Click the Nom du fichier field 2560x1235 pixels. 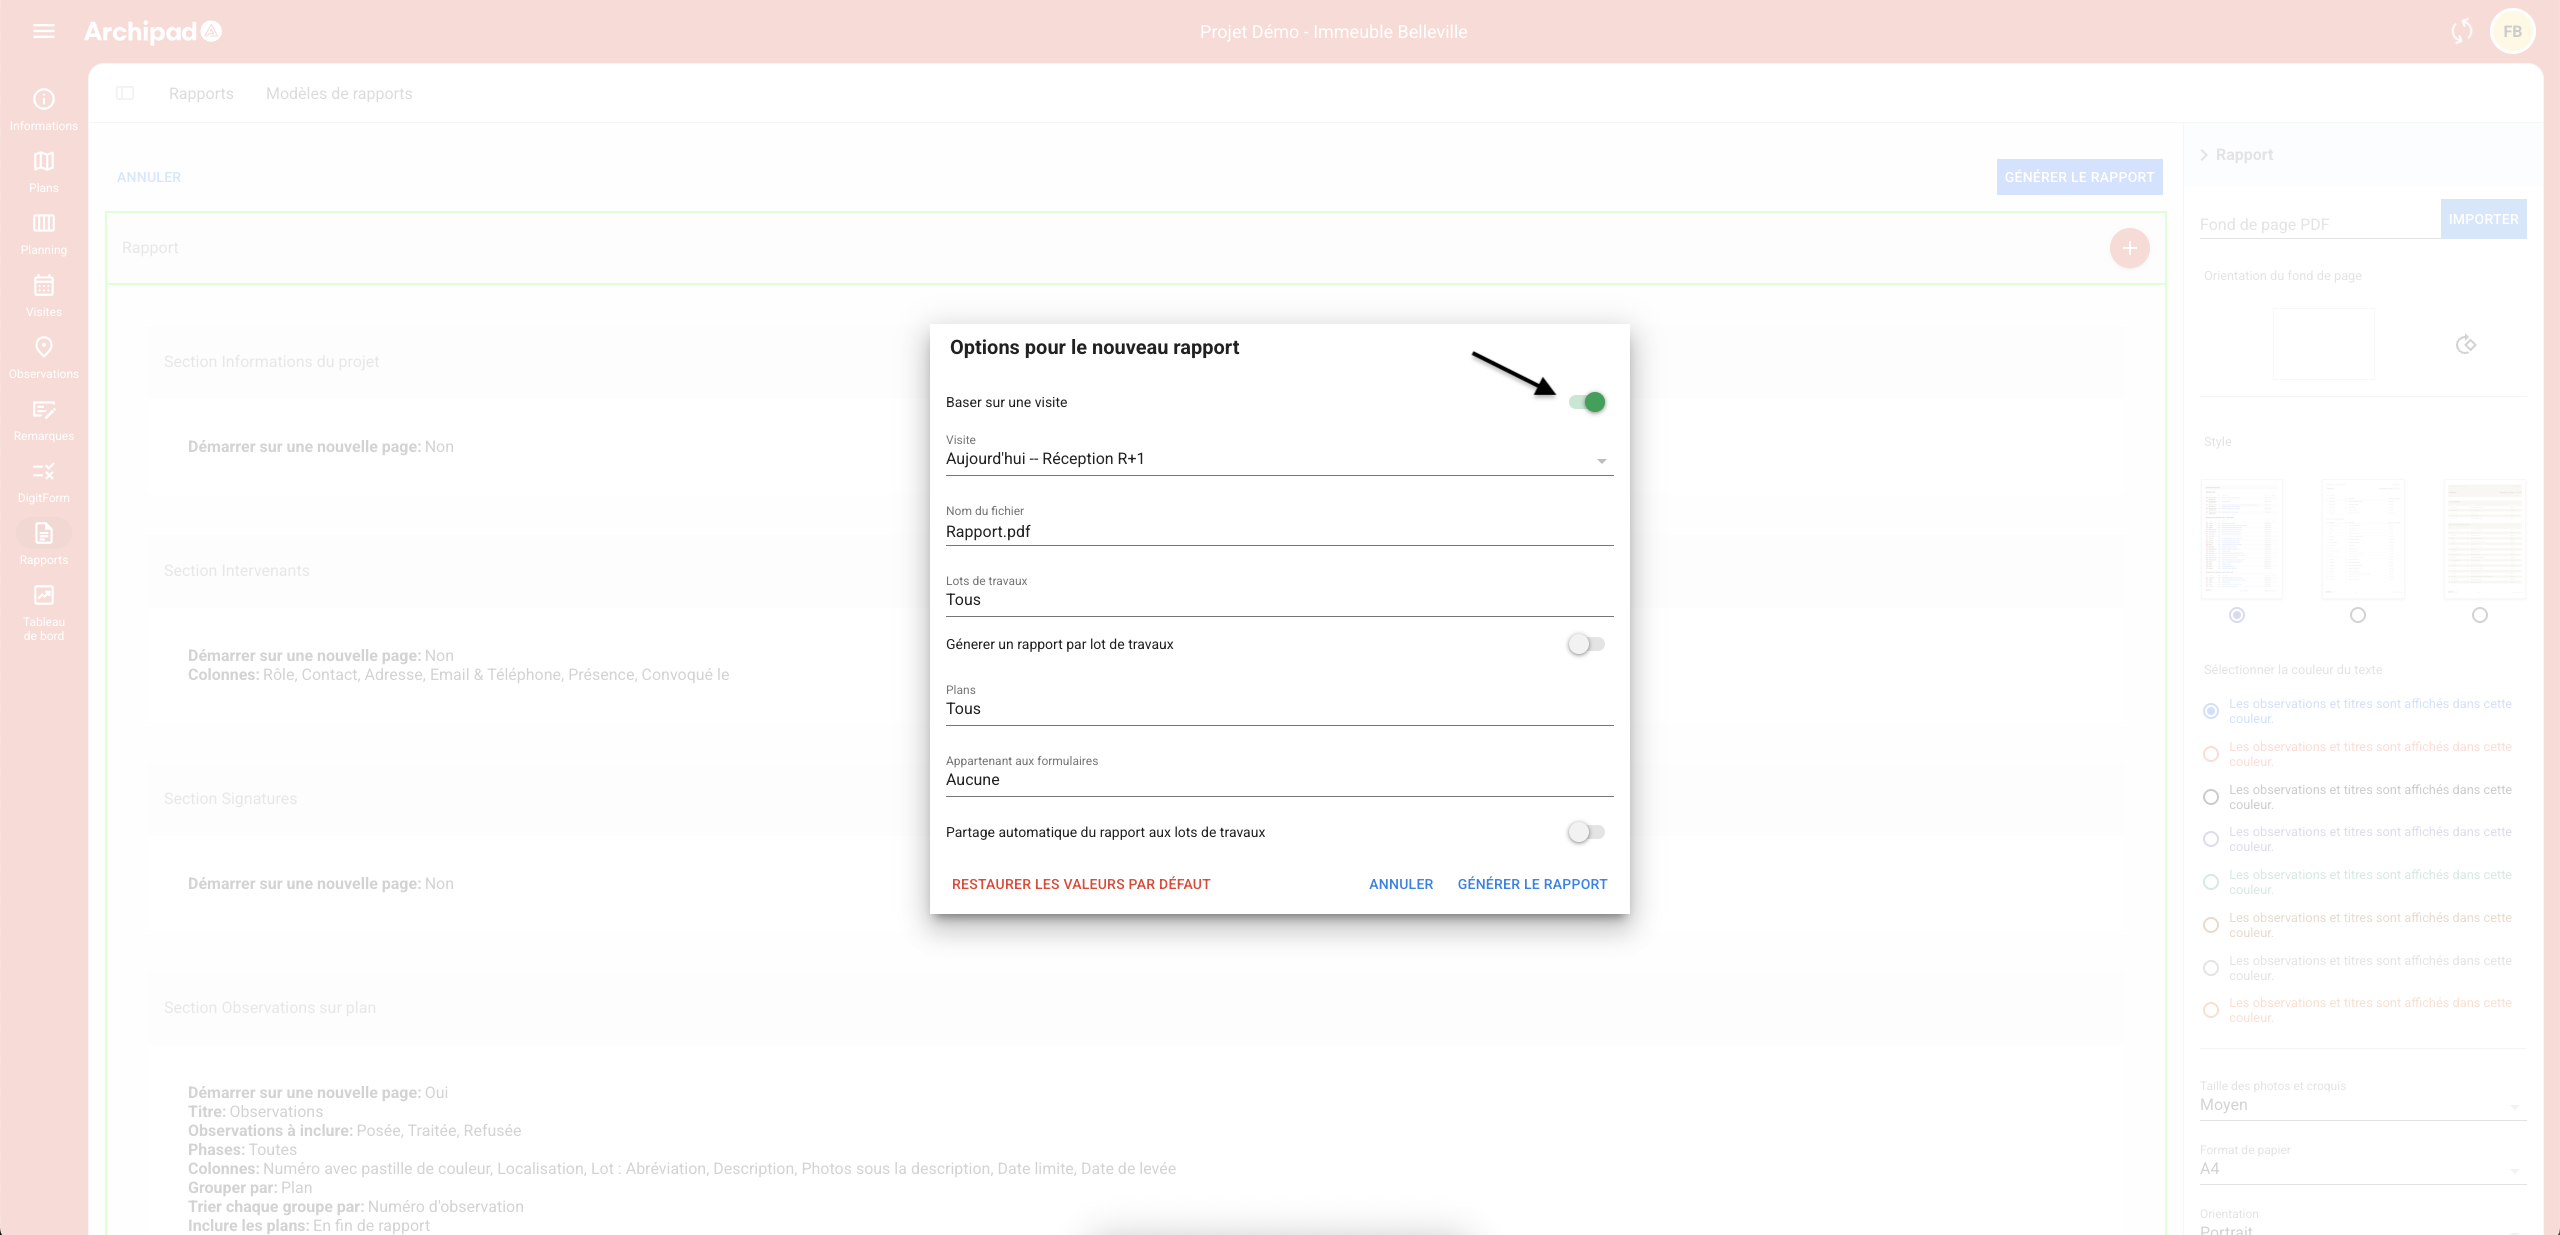pos(1278,531)
